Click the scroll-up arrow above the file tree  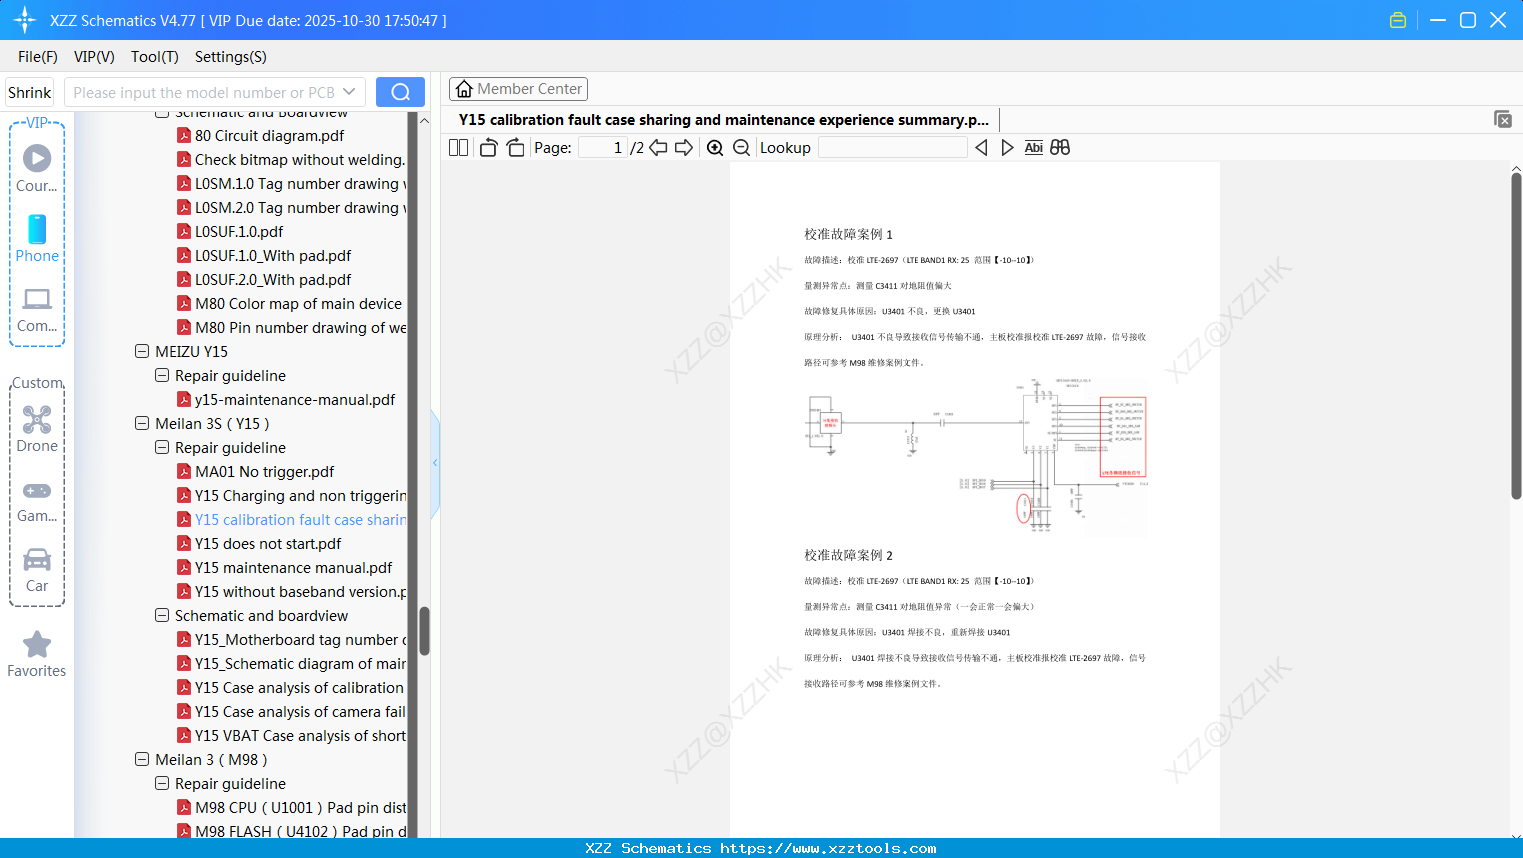pos(424,120)
